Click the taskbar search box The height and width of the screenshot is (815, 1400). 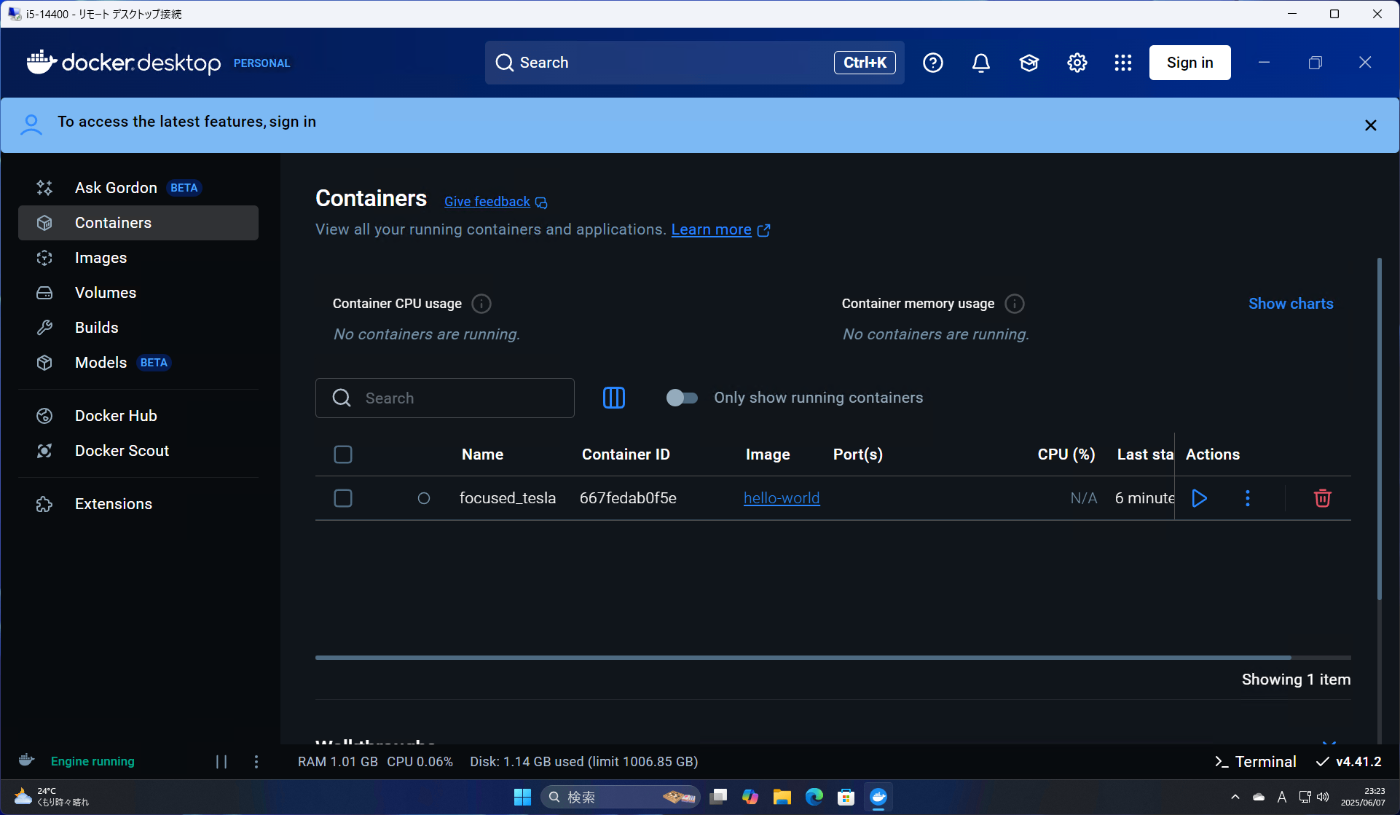pos(621,797)
